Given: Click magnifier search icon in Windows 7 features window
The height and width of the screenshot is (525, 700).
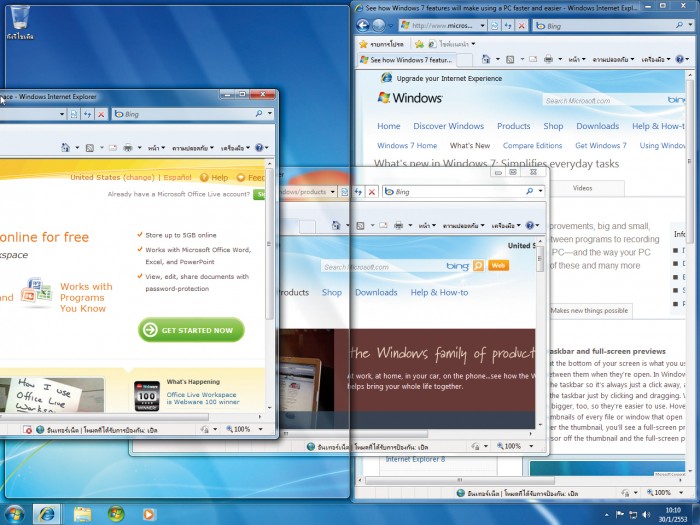Looking at the screenshot, I should point(679,25).
